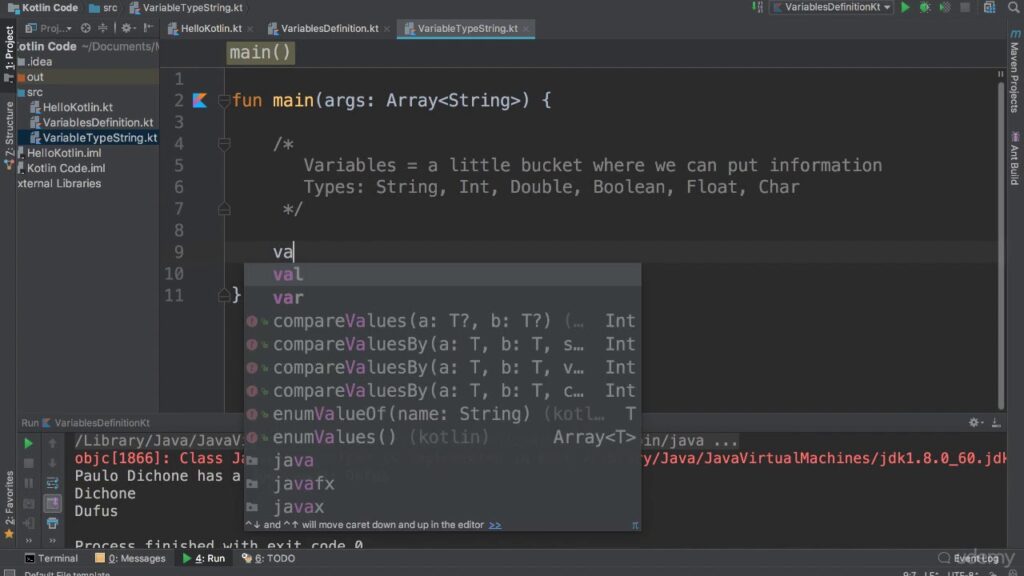This screenshot has width=1024, height=576.
Task: Run VariablesDefinitionKt with the green toolbar play button
Action: coord(905,7)
